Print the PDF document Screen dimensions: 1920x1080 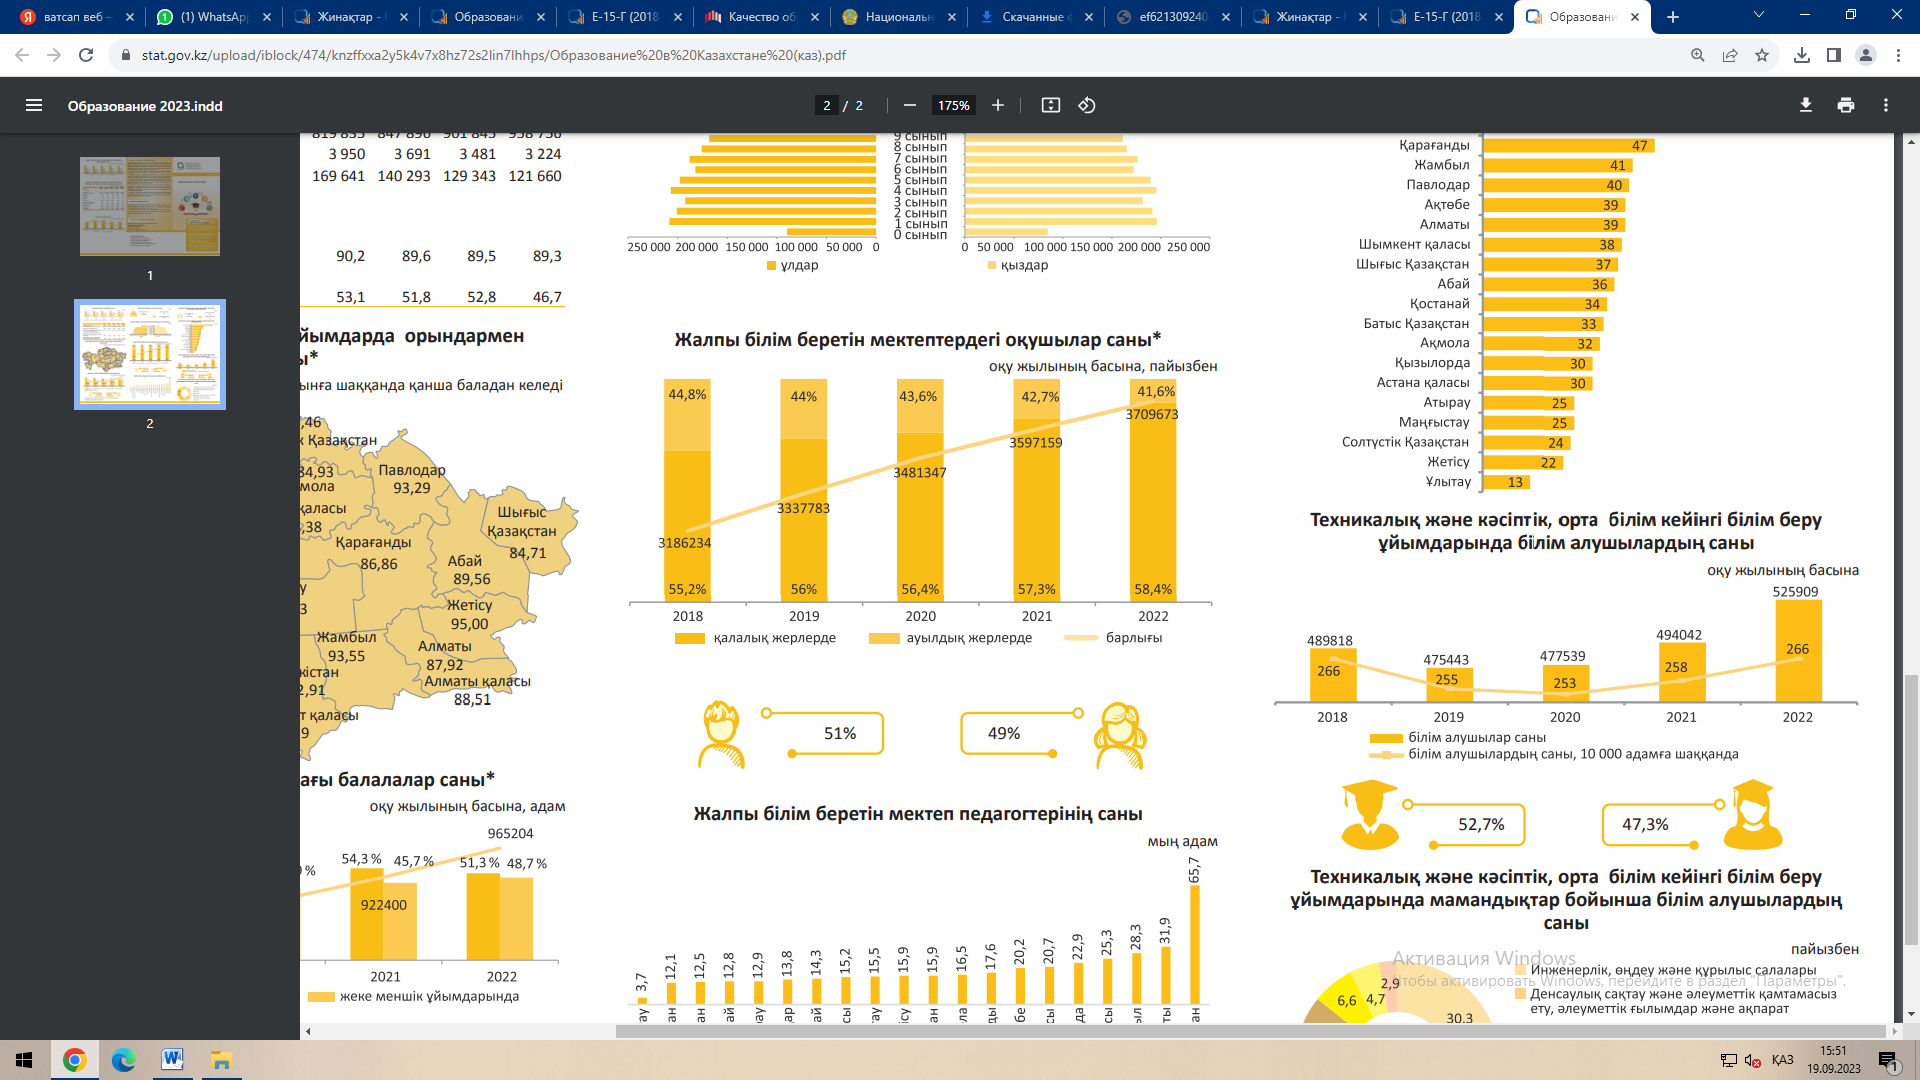click(x=1846, y=105)
